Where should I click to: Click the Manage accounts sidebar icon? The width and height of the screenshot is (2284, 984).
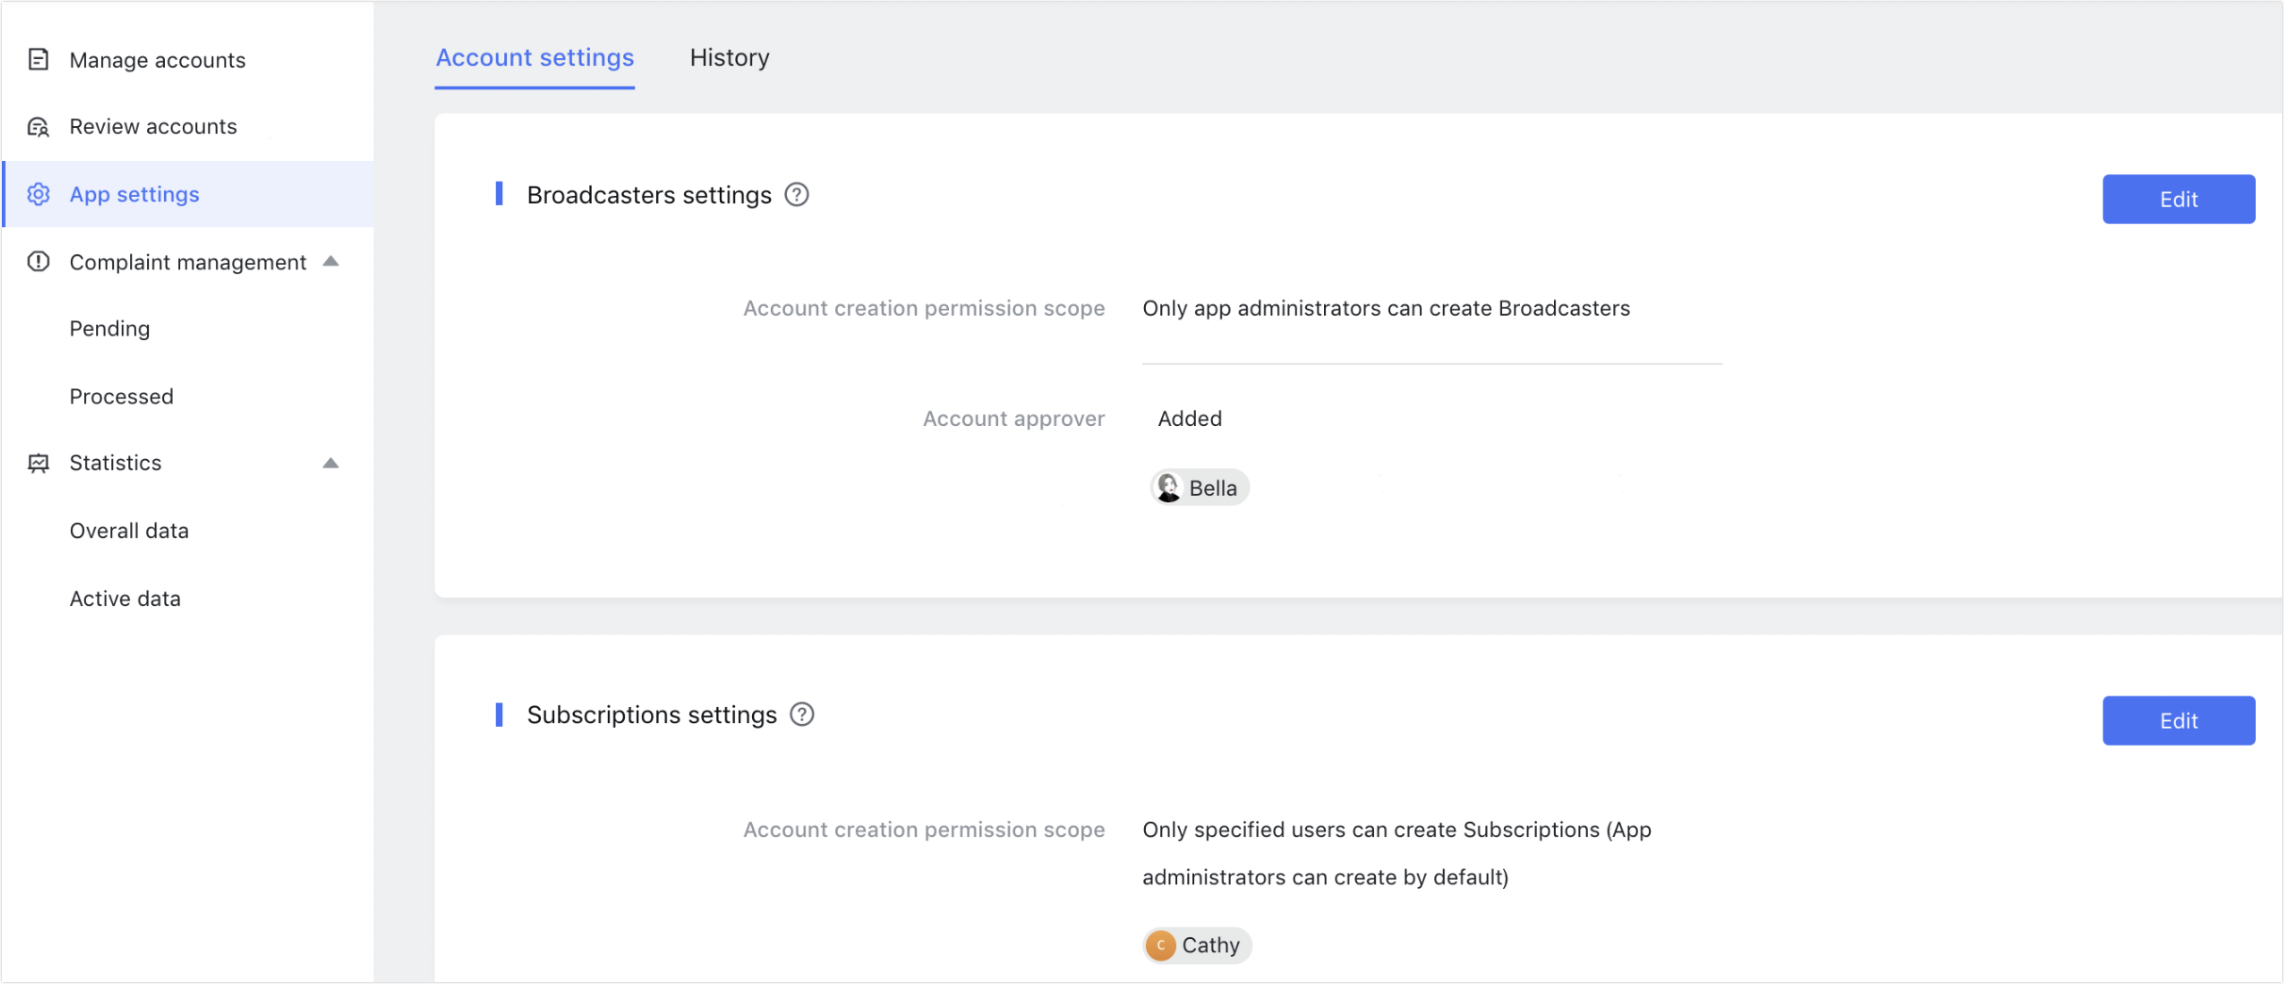point(38,59)
